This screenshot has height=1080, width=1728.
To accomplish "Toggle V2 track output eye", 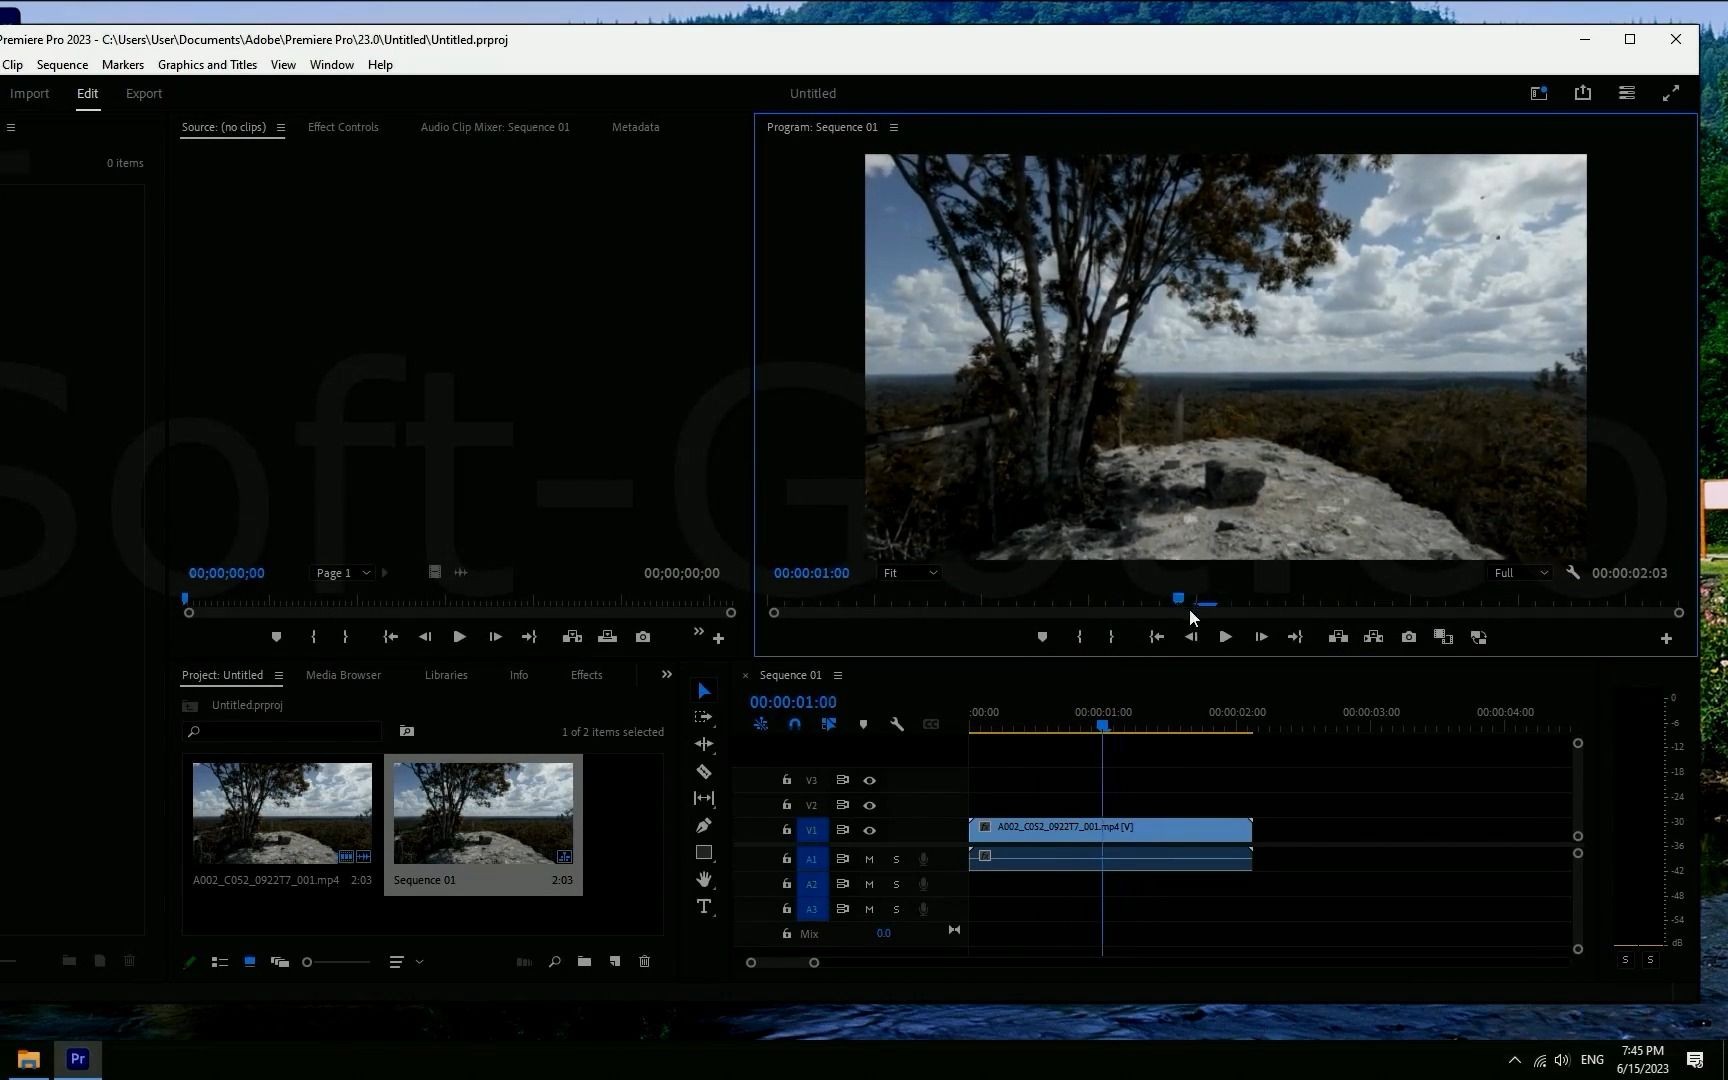I will pyautogui.click(x=869, y=805).
